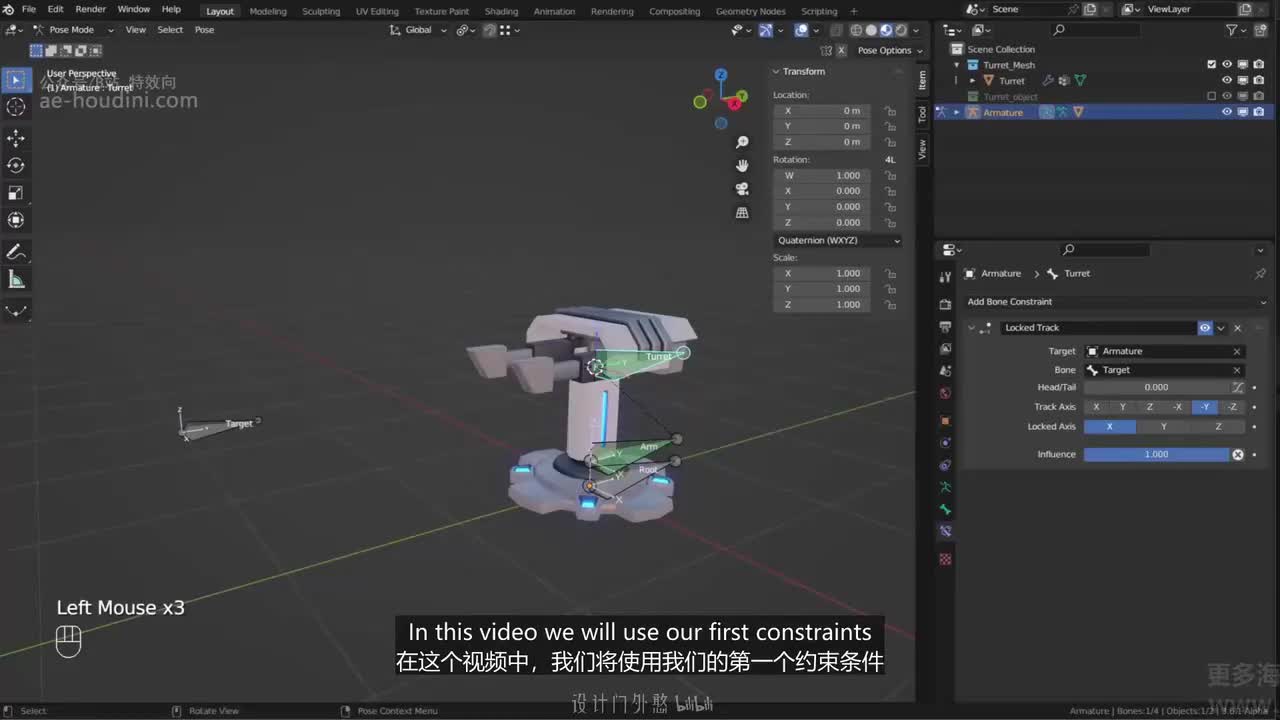Clear the Target bone field
This screenshot has height=720, width=1280.
(x=1237, y=370)
